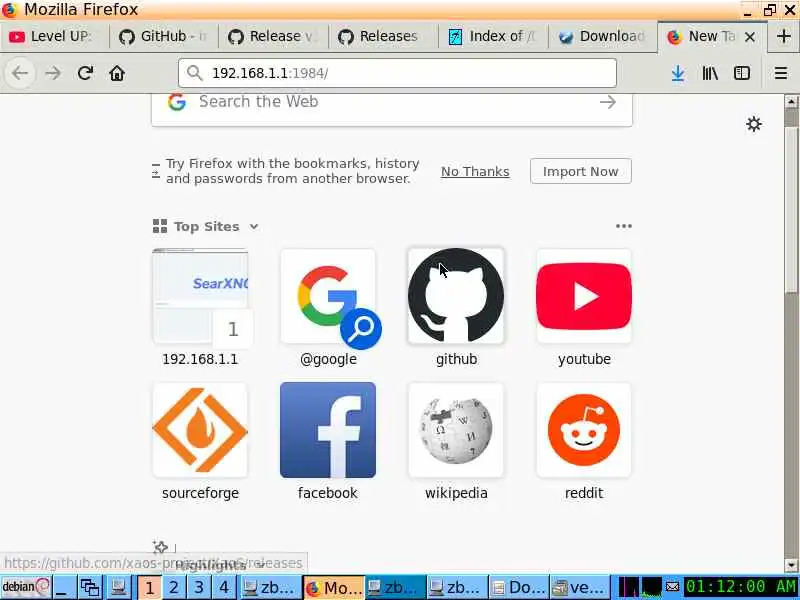This screenshot has width=800, height=600.
Task: Switch to workspace 2 in taskbar
Action: 173,587
